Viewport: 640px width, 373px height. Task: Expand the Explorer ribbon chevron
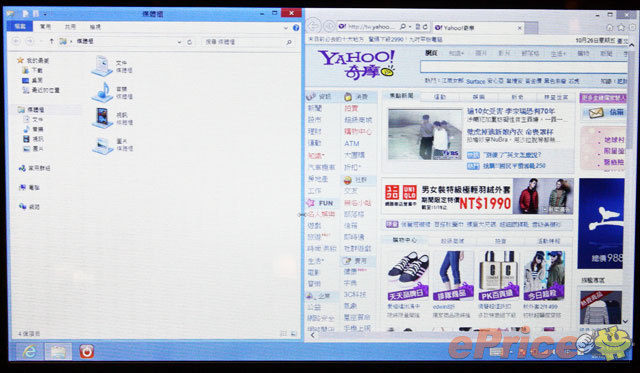[x=286, y=28]
